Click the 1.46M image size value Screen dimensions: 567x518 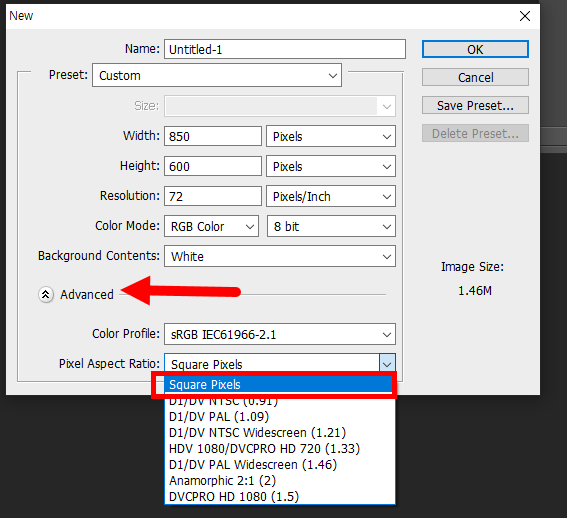tap(475, 291)
